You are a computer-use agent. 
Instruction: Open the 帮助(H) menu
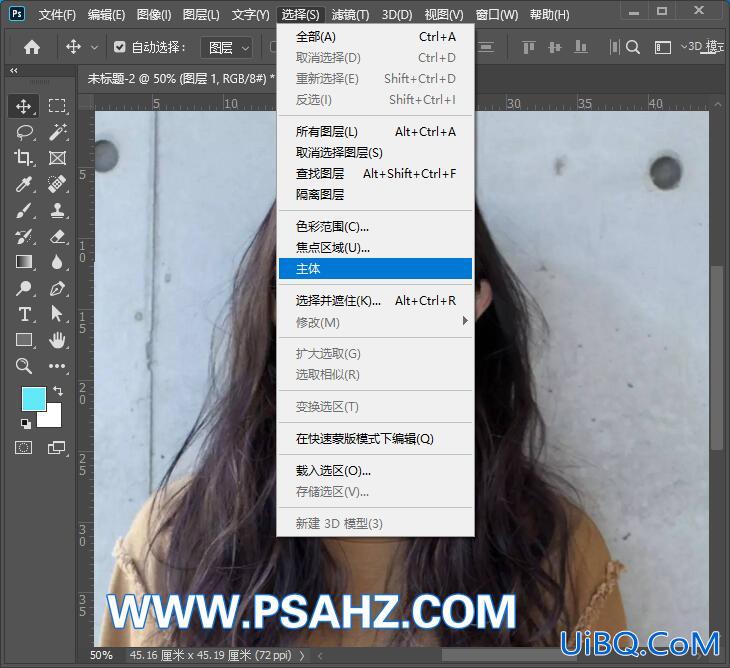click(549, 15)
